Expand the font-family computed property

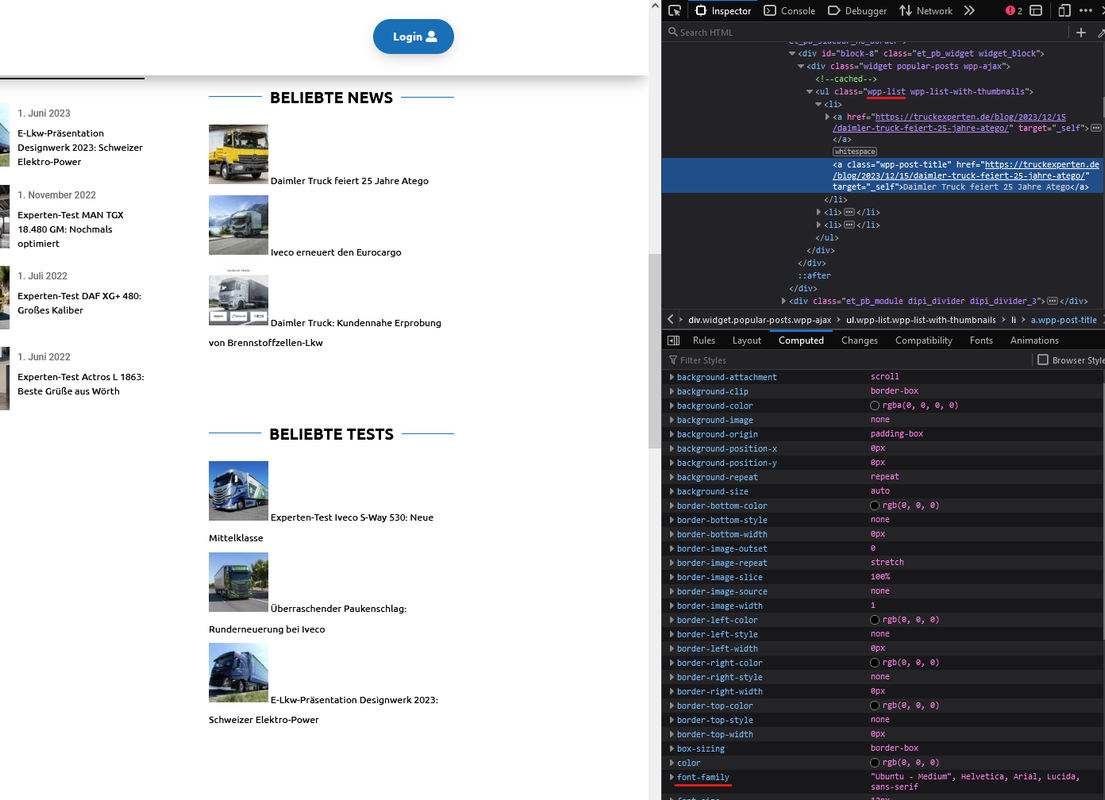(672, 777)
